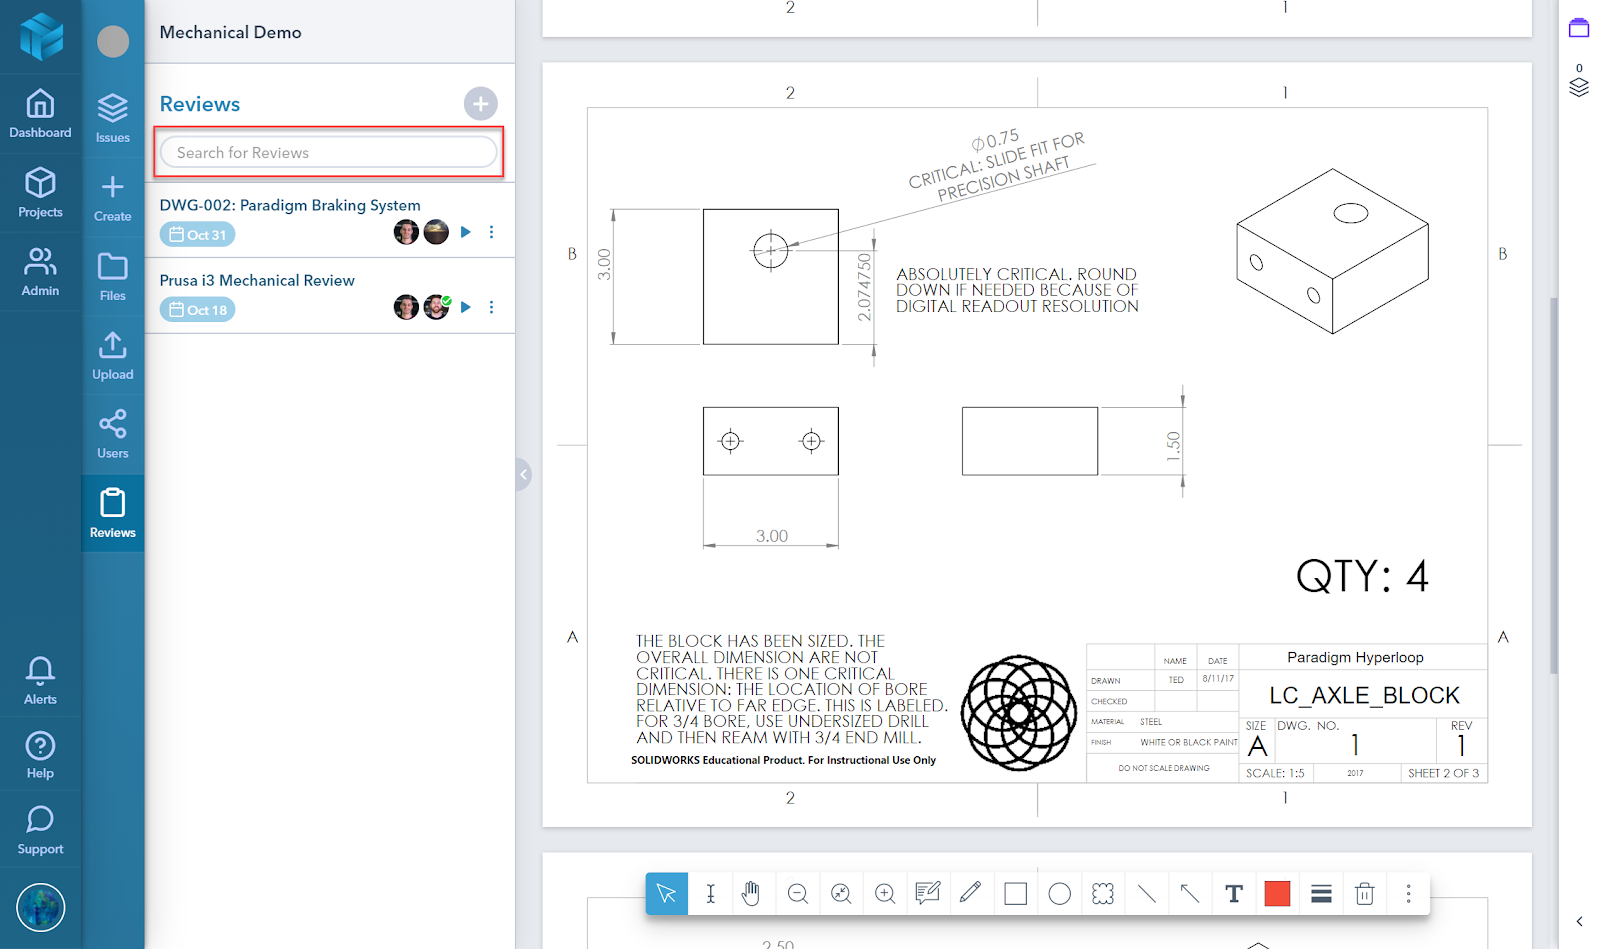Select the pointer selection tool

click(x=667, y=893)
